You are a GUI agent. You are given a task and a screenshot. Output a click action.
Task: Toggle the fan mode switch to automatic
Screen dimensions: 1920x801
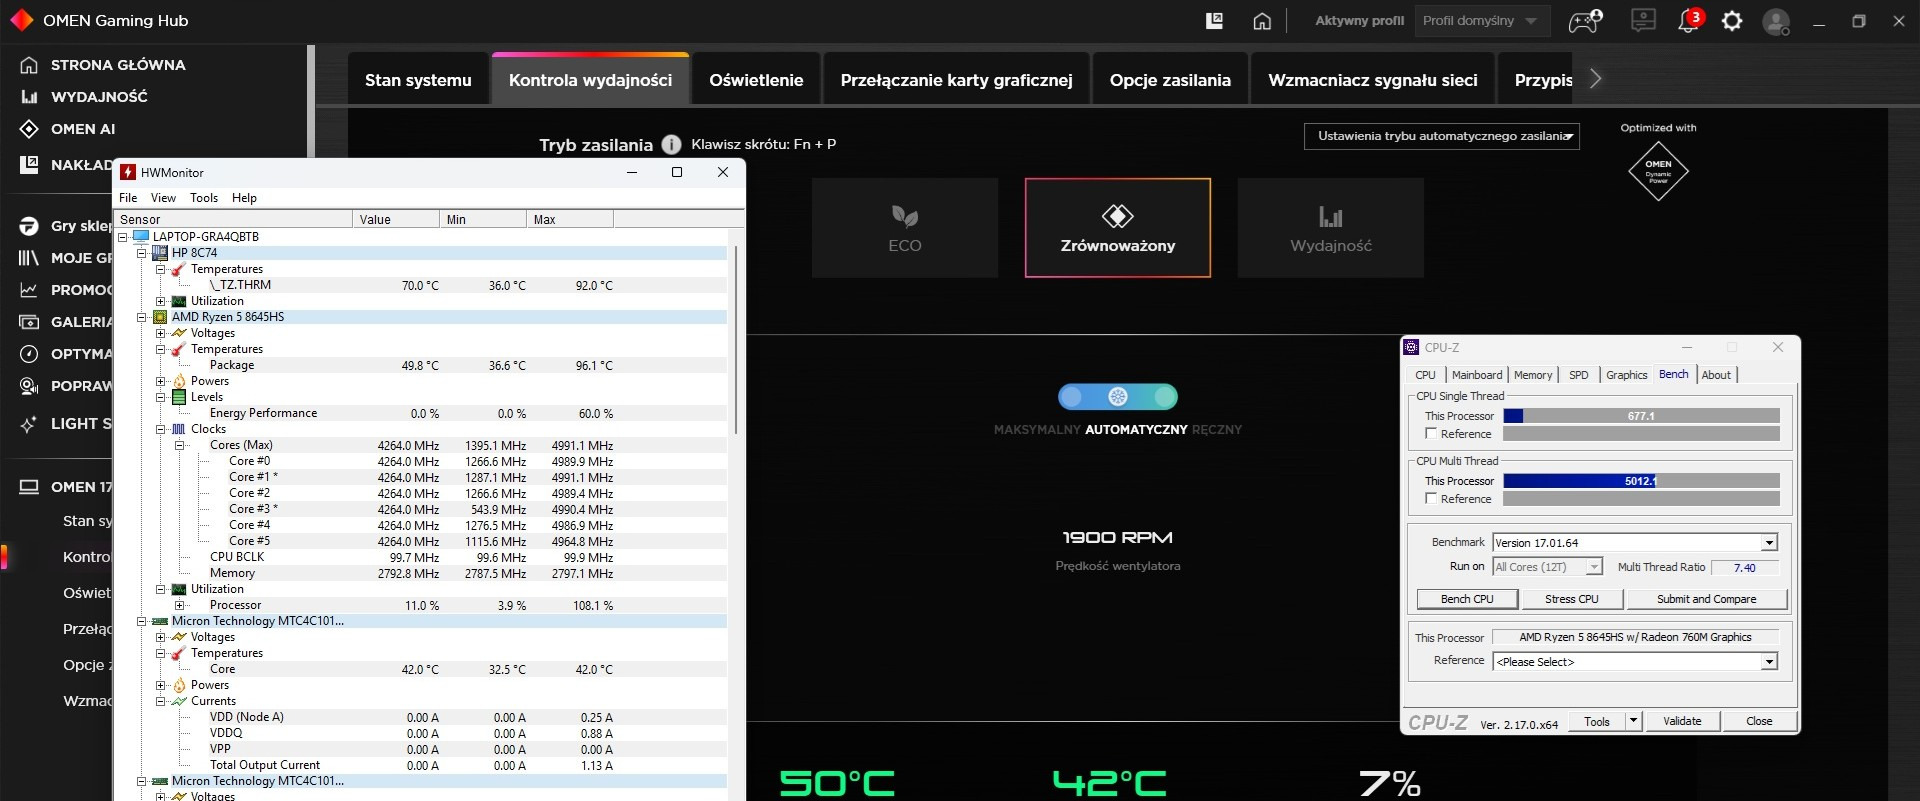pos(1117,397)
